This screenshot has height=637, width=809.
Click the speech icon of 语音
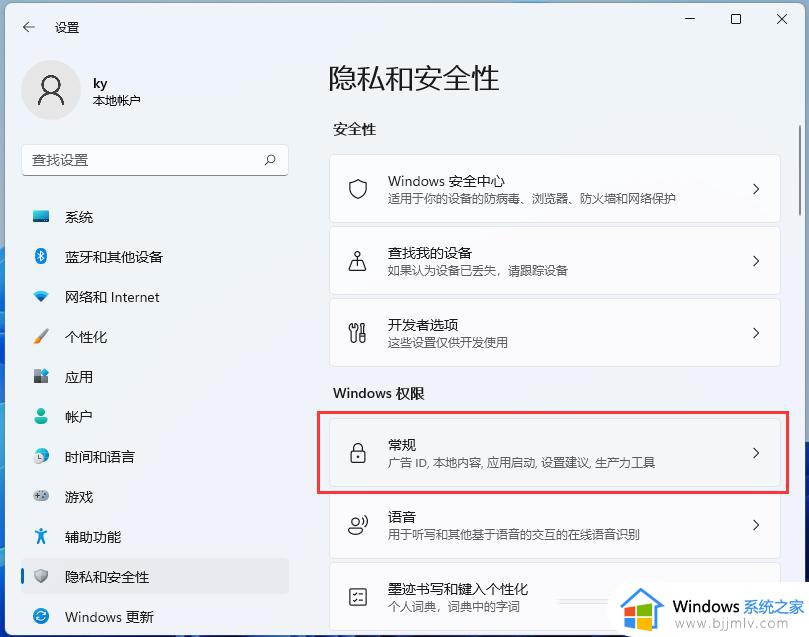tap(358, 525)
